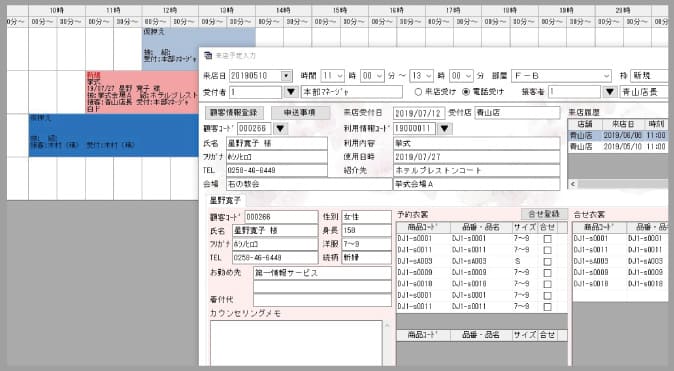Click the 洋服 size field showing 7~9
This screenshot has height=371, width=674.
tap(366, 244)
